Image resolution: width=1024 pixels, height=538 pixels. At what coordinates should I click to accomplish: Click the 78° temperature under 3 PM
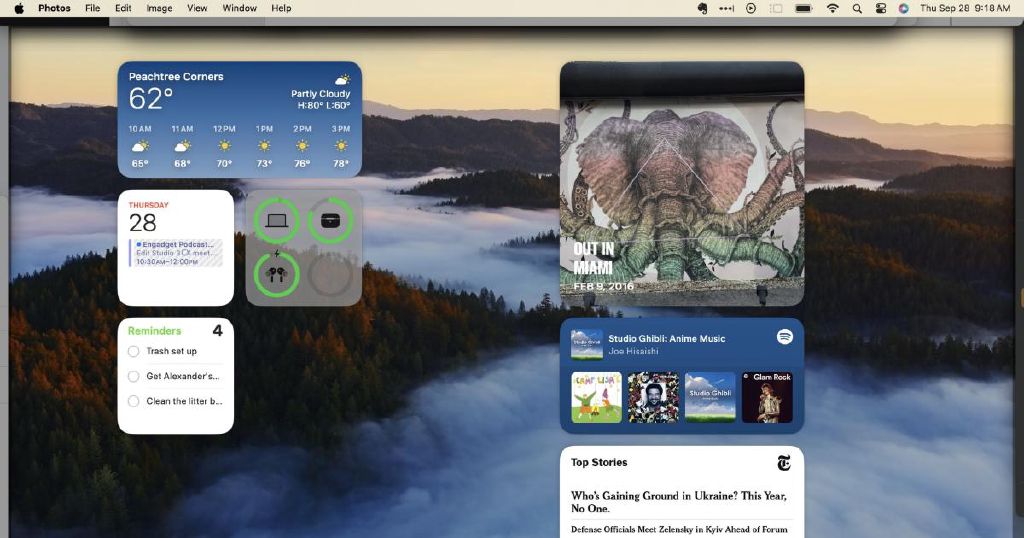tap(341, 164)
